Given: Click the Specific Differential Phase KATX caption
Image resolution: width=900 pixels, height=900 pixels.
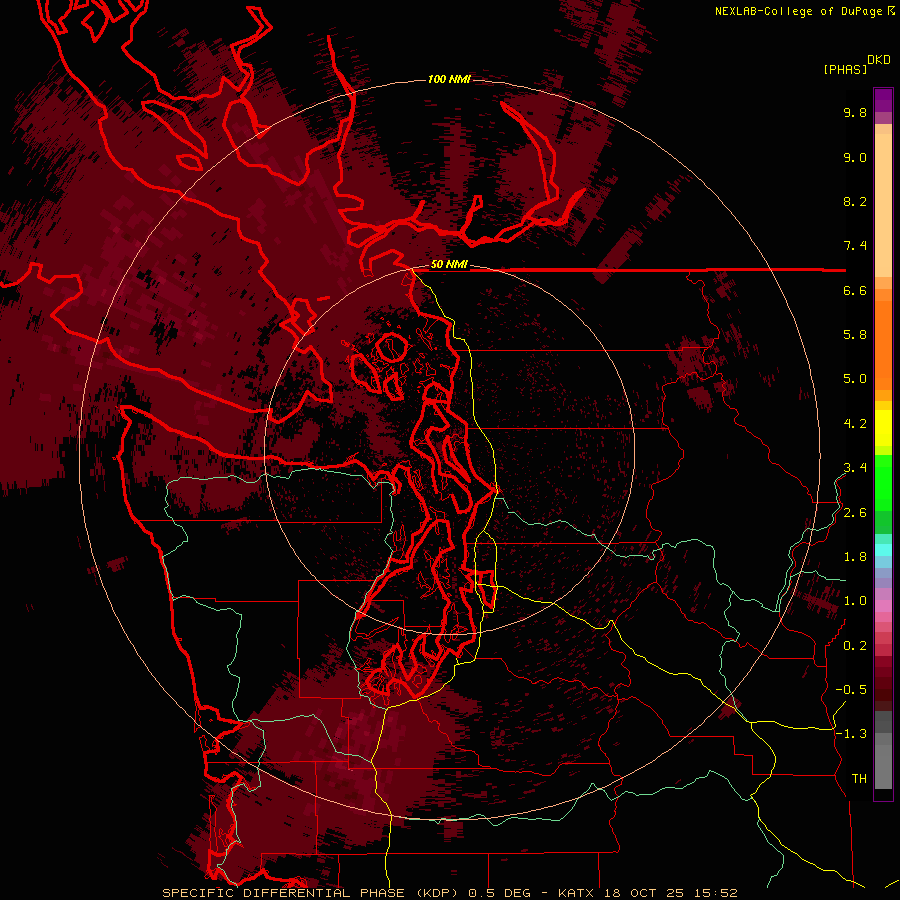Looking at the screenshot, I should (449, 893).
